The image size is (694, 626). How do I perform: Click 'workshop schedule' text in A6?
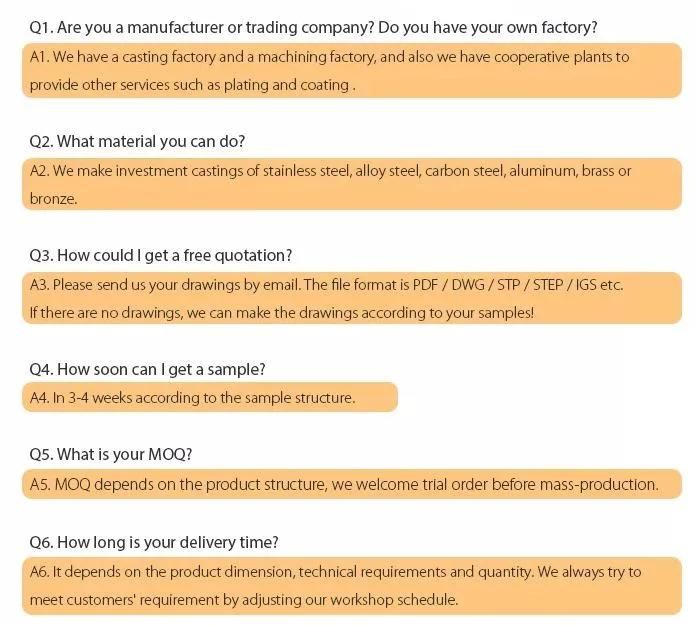point(393,600)
